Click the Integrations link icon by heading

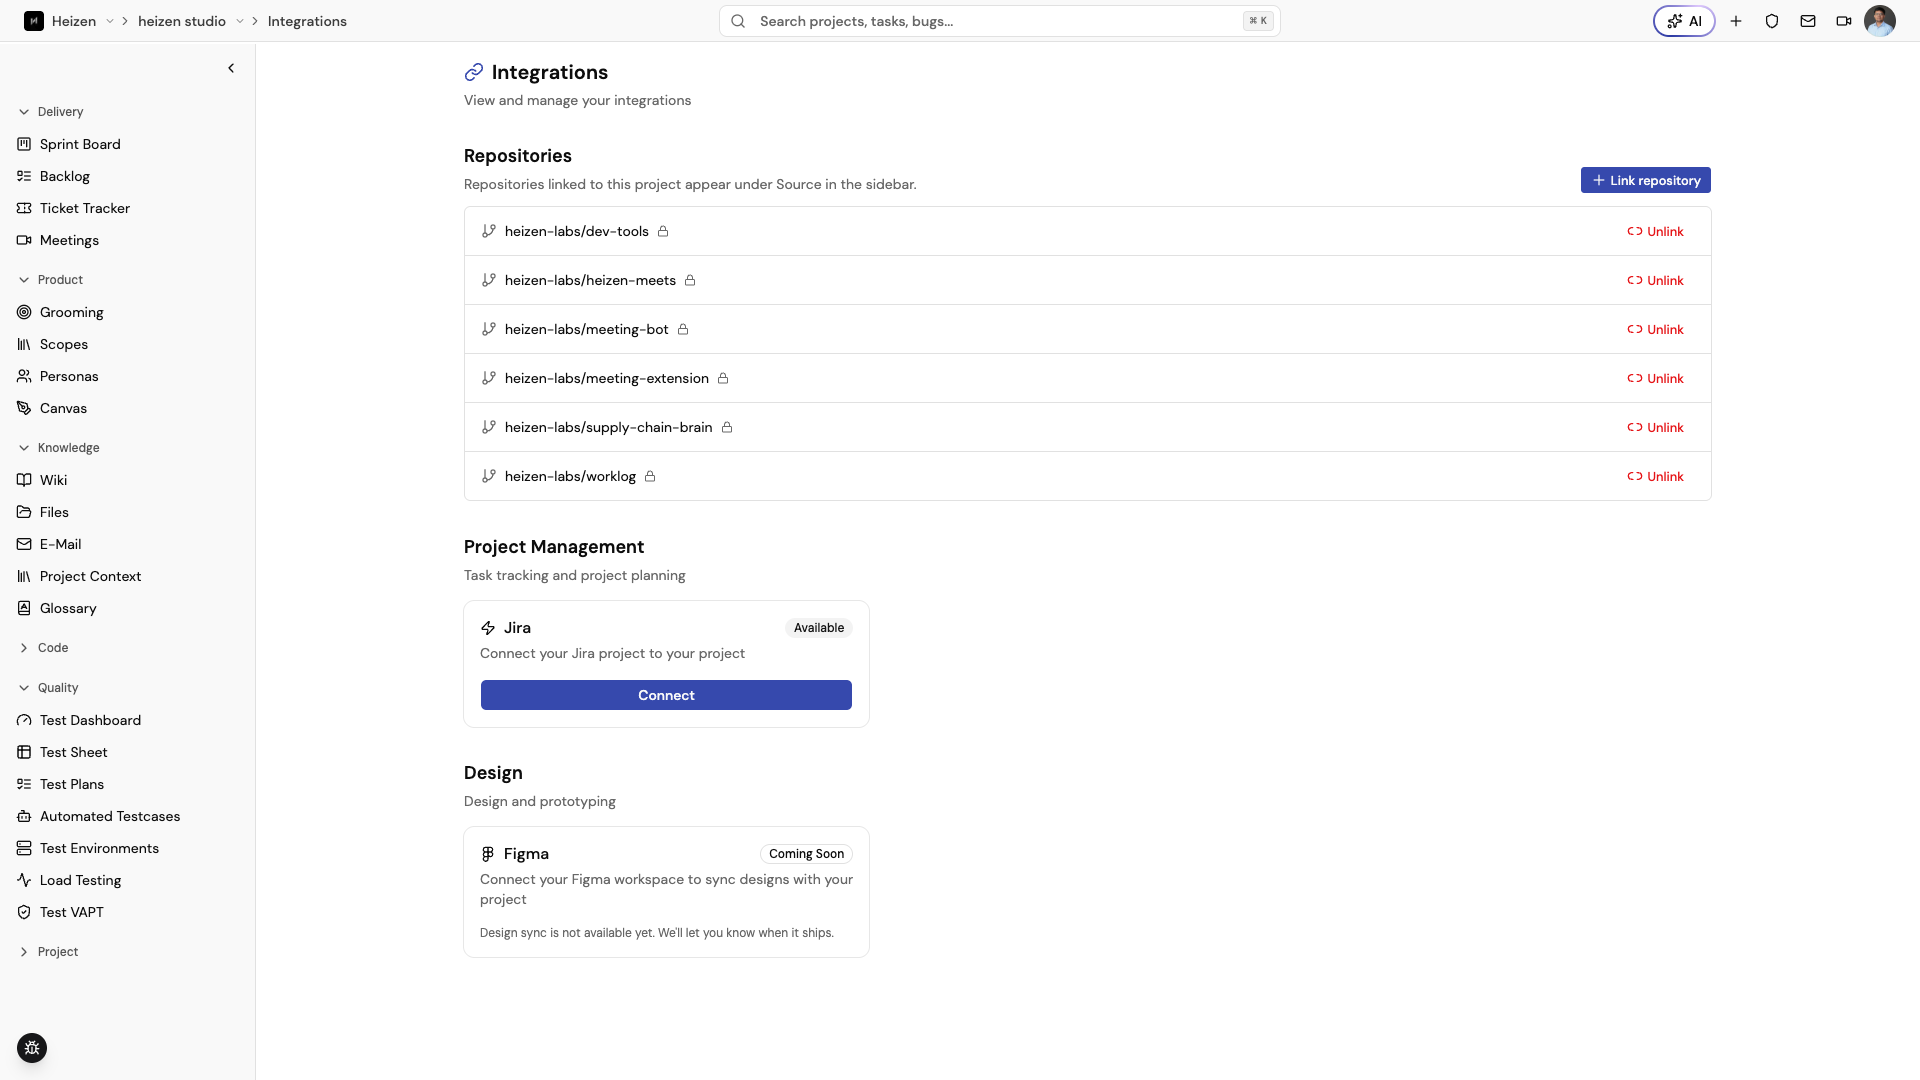(x=474, y=72)
